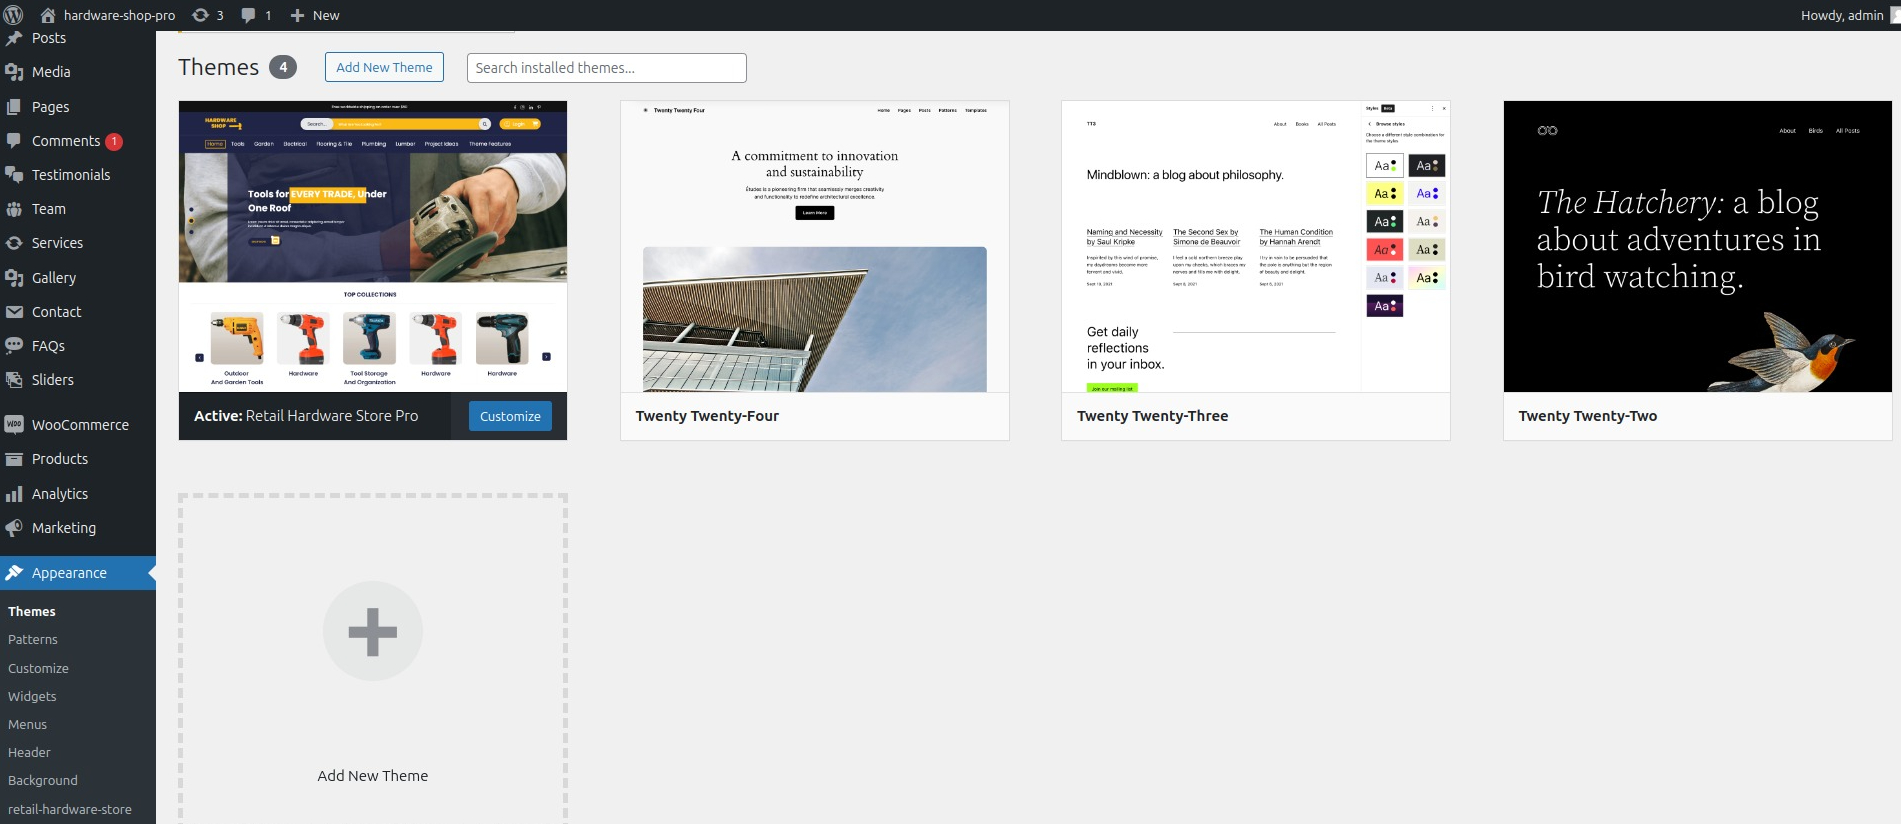Open the hardware-shop-pro site home icon
The height and width of the screenshot is (824, 1901).
pyautogui.click(x=48, y=15)
